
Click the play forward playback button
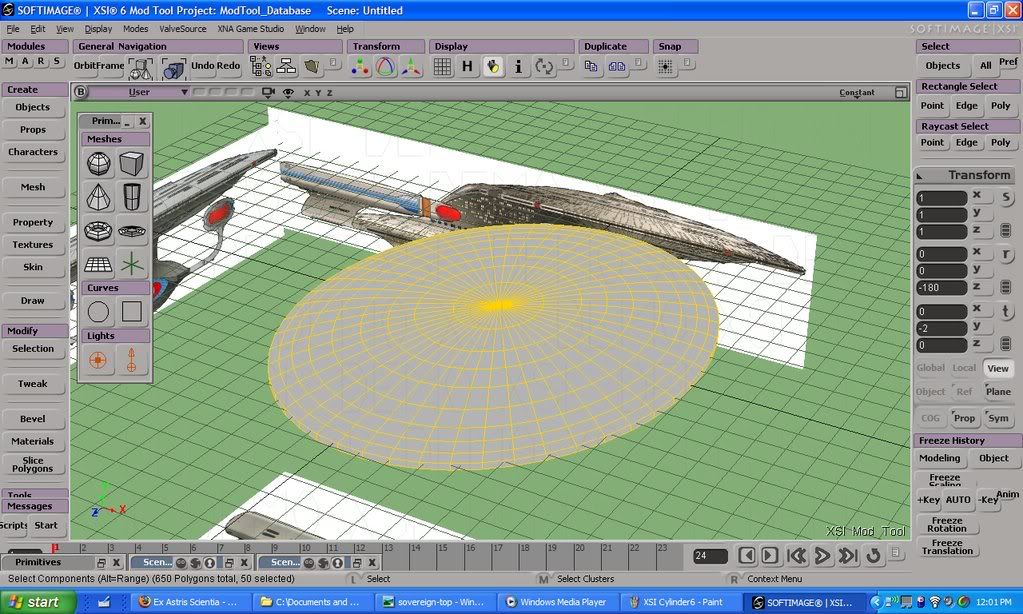click(822, 555)
